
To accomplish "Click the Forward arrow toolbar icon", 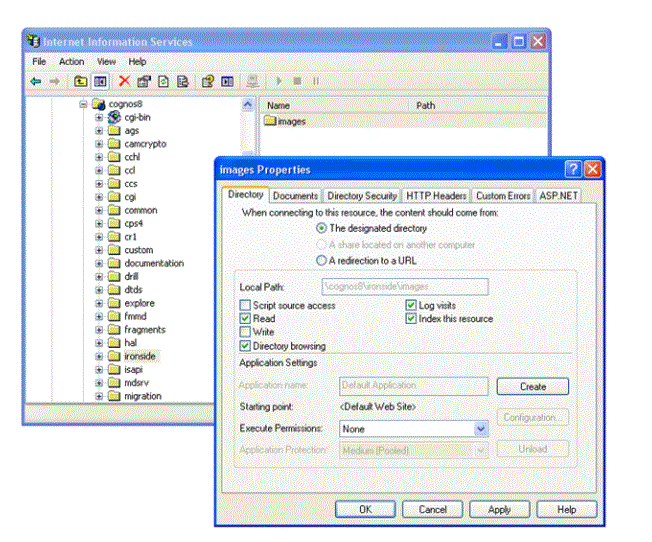I will point(54,81).
